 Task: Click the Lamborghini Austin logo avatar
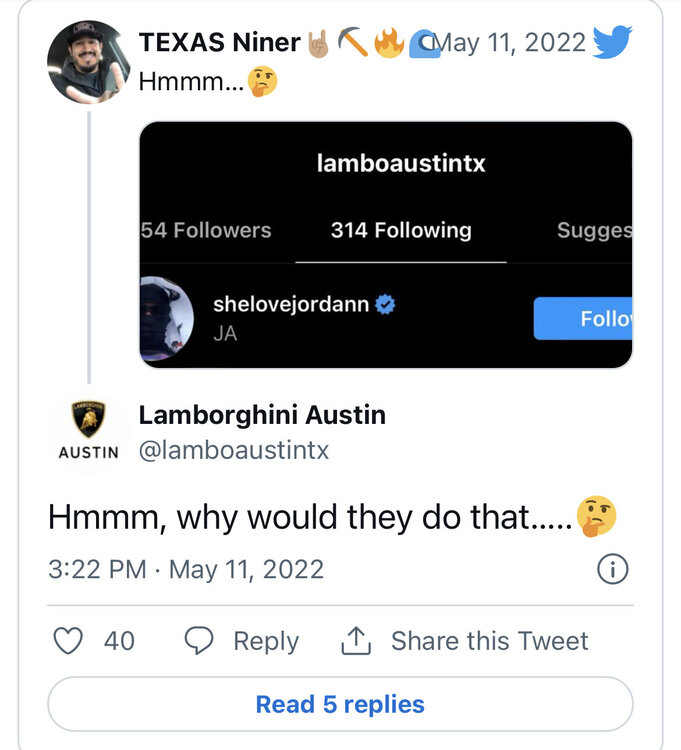(x=88, y=430)
